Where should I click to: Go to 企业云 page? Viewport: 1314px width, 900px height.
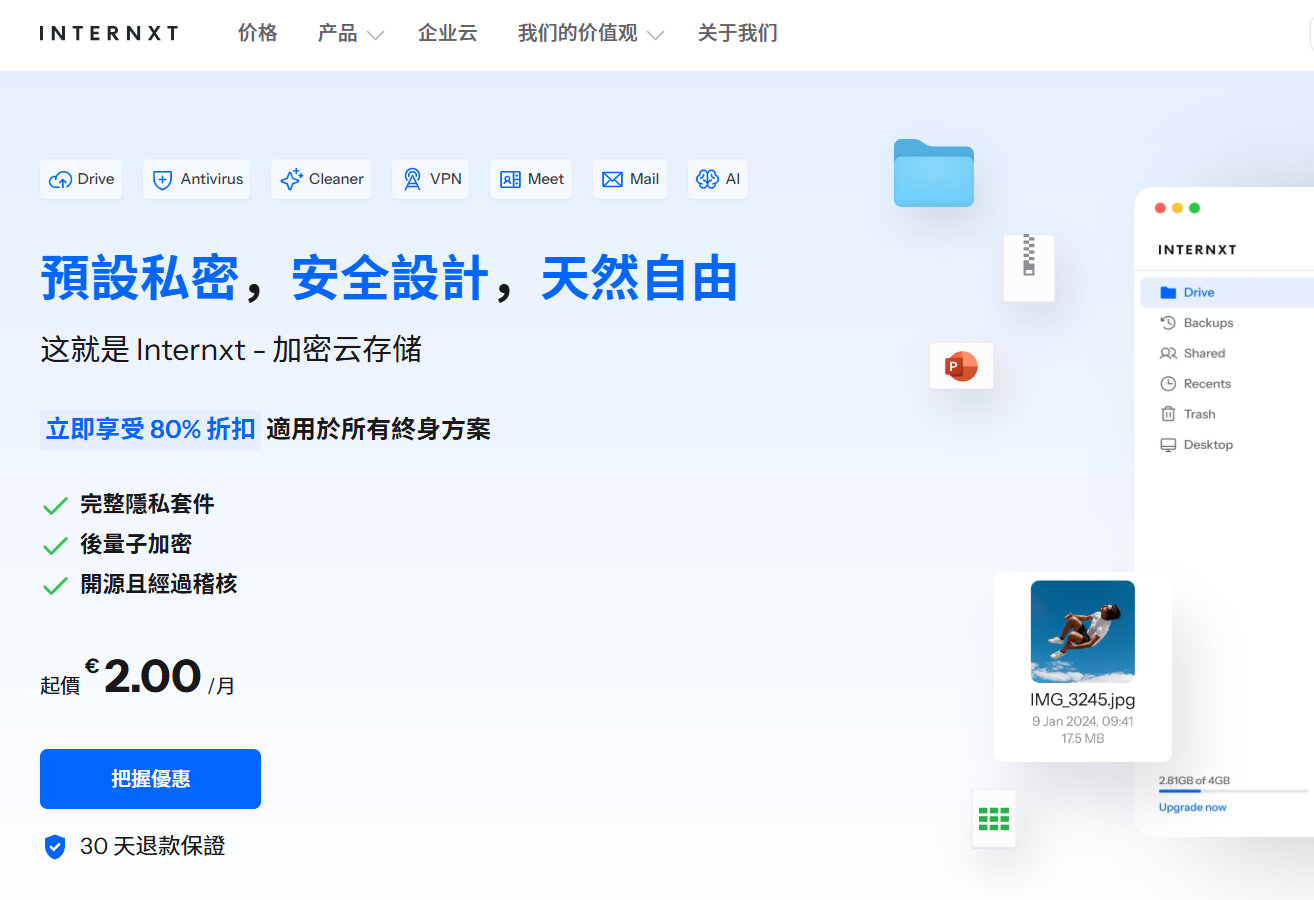(x=447, y=34)
